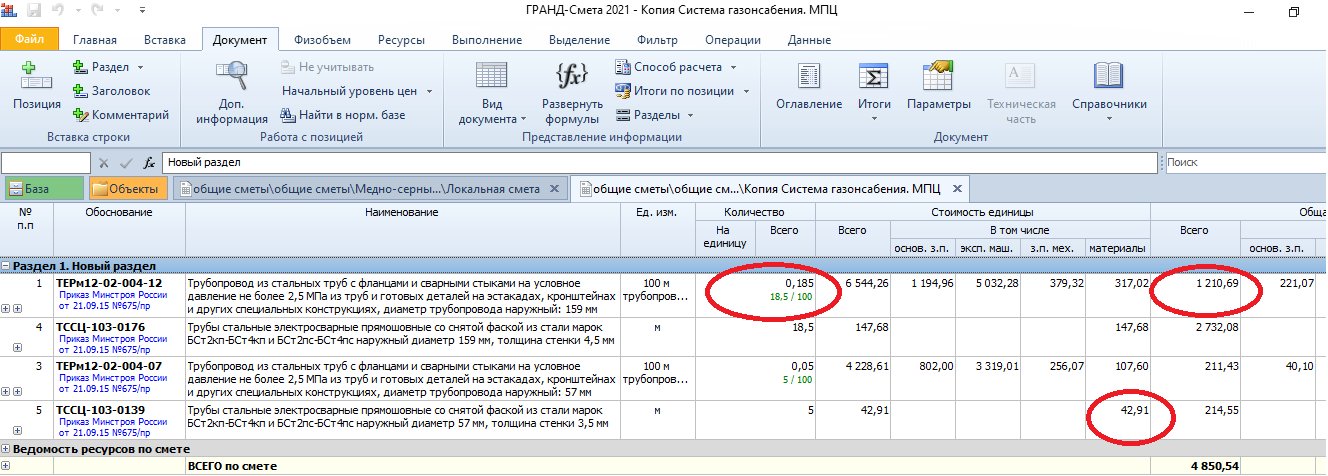Click the Поиск search field
1328x476 pixels.
pyautogui.click(x=1245, y=162)
